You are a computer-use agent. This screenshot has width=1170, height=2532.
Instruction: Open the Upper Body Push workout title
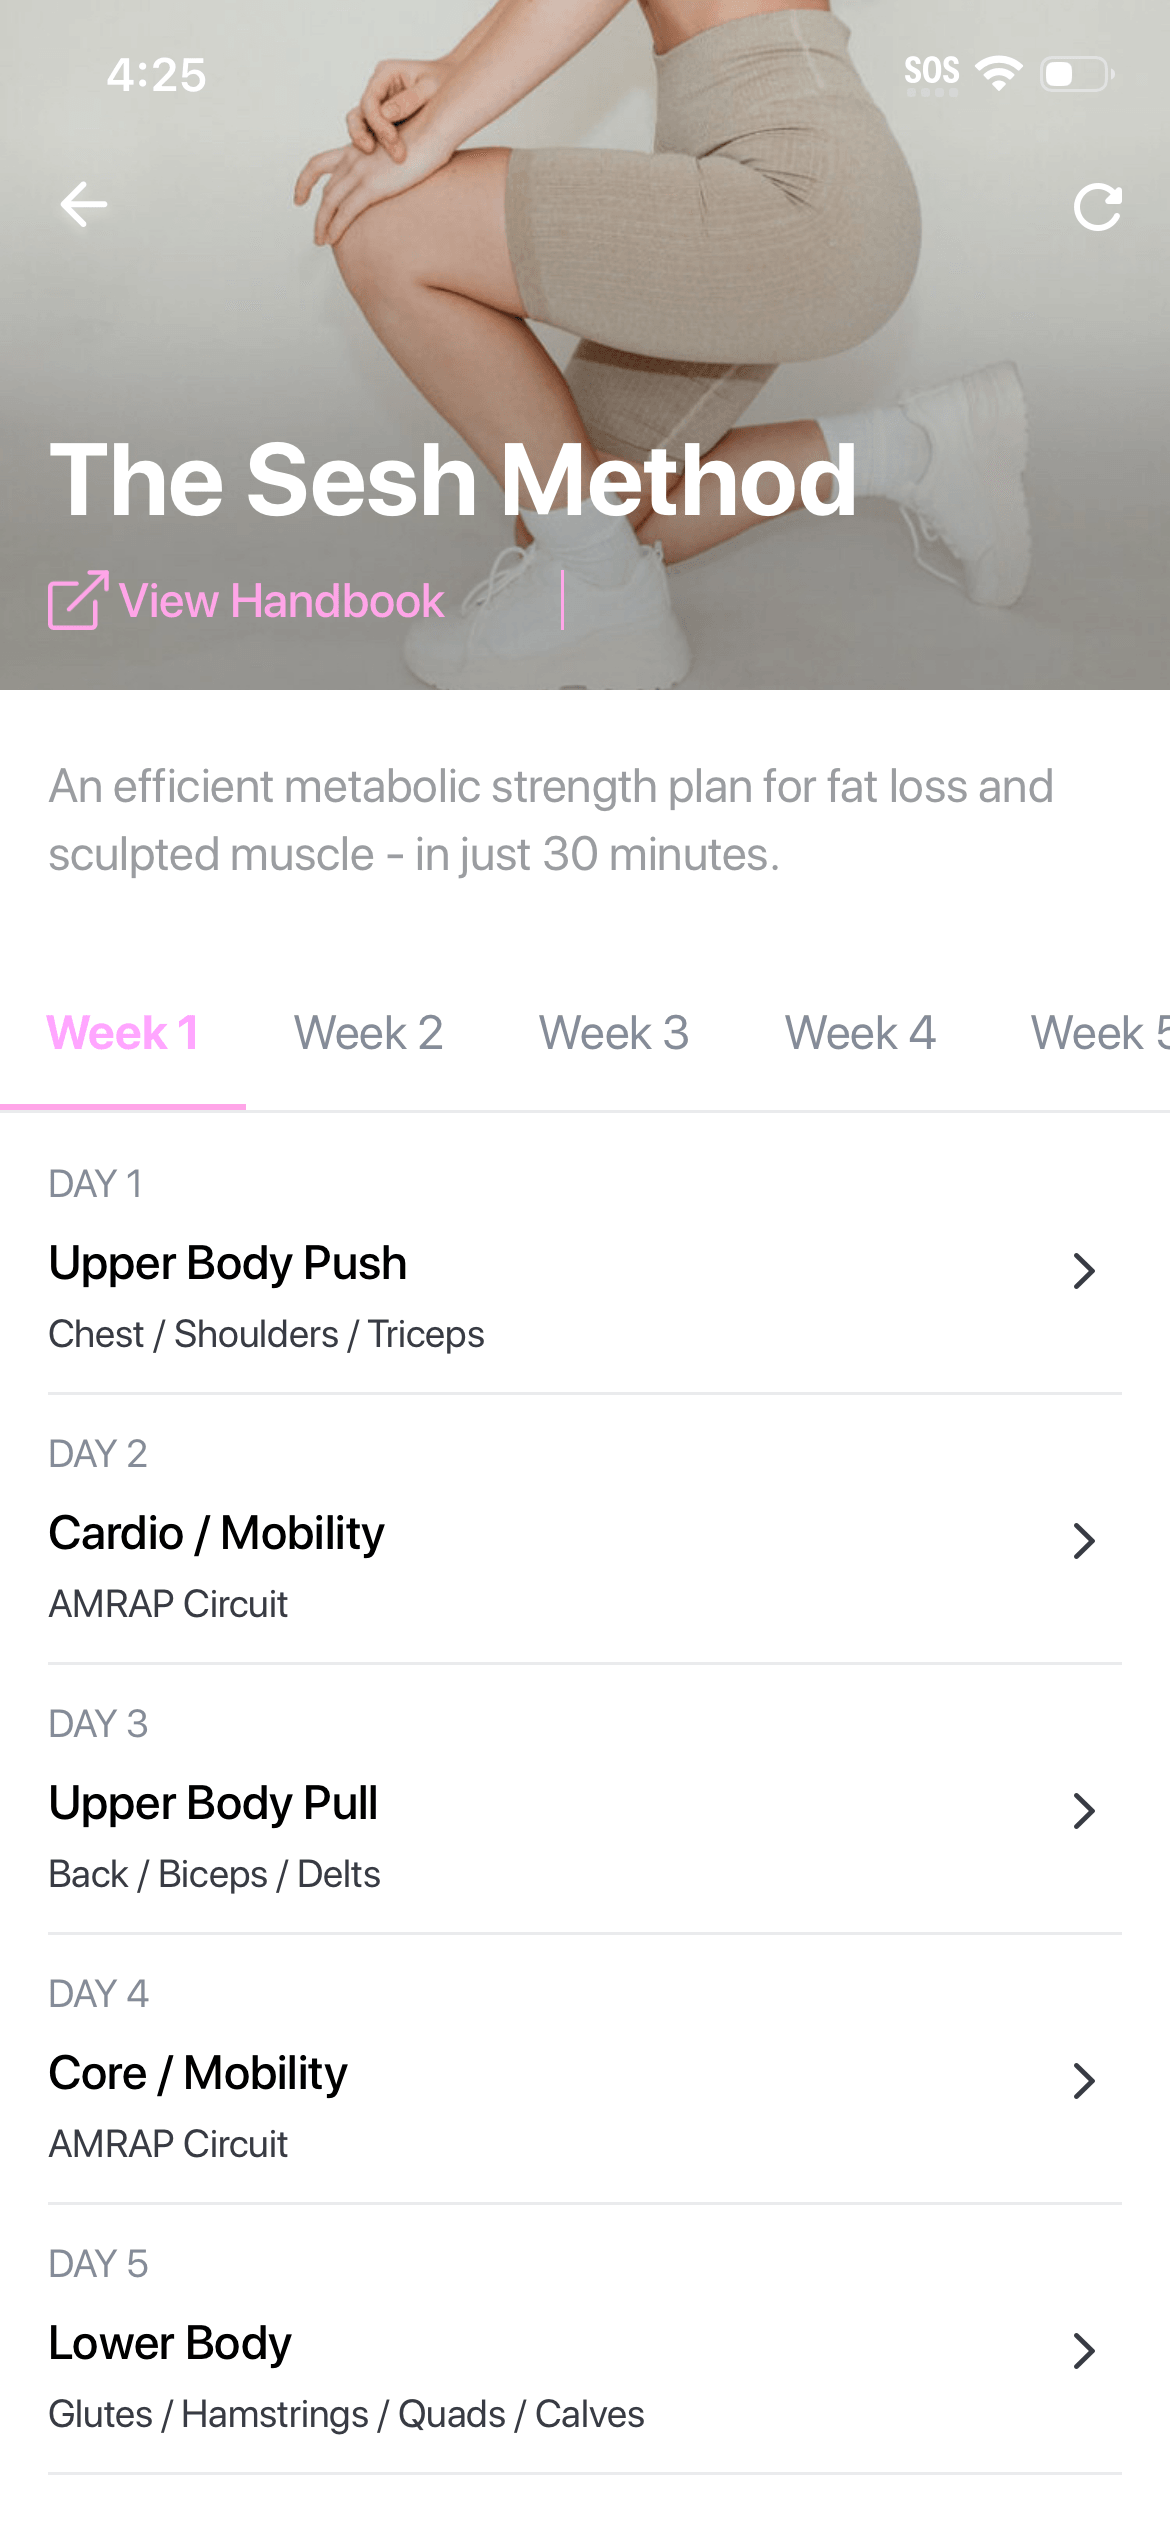228,1263
